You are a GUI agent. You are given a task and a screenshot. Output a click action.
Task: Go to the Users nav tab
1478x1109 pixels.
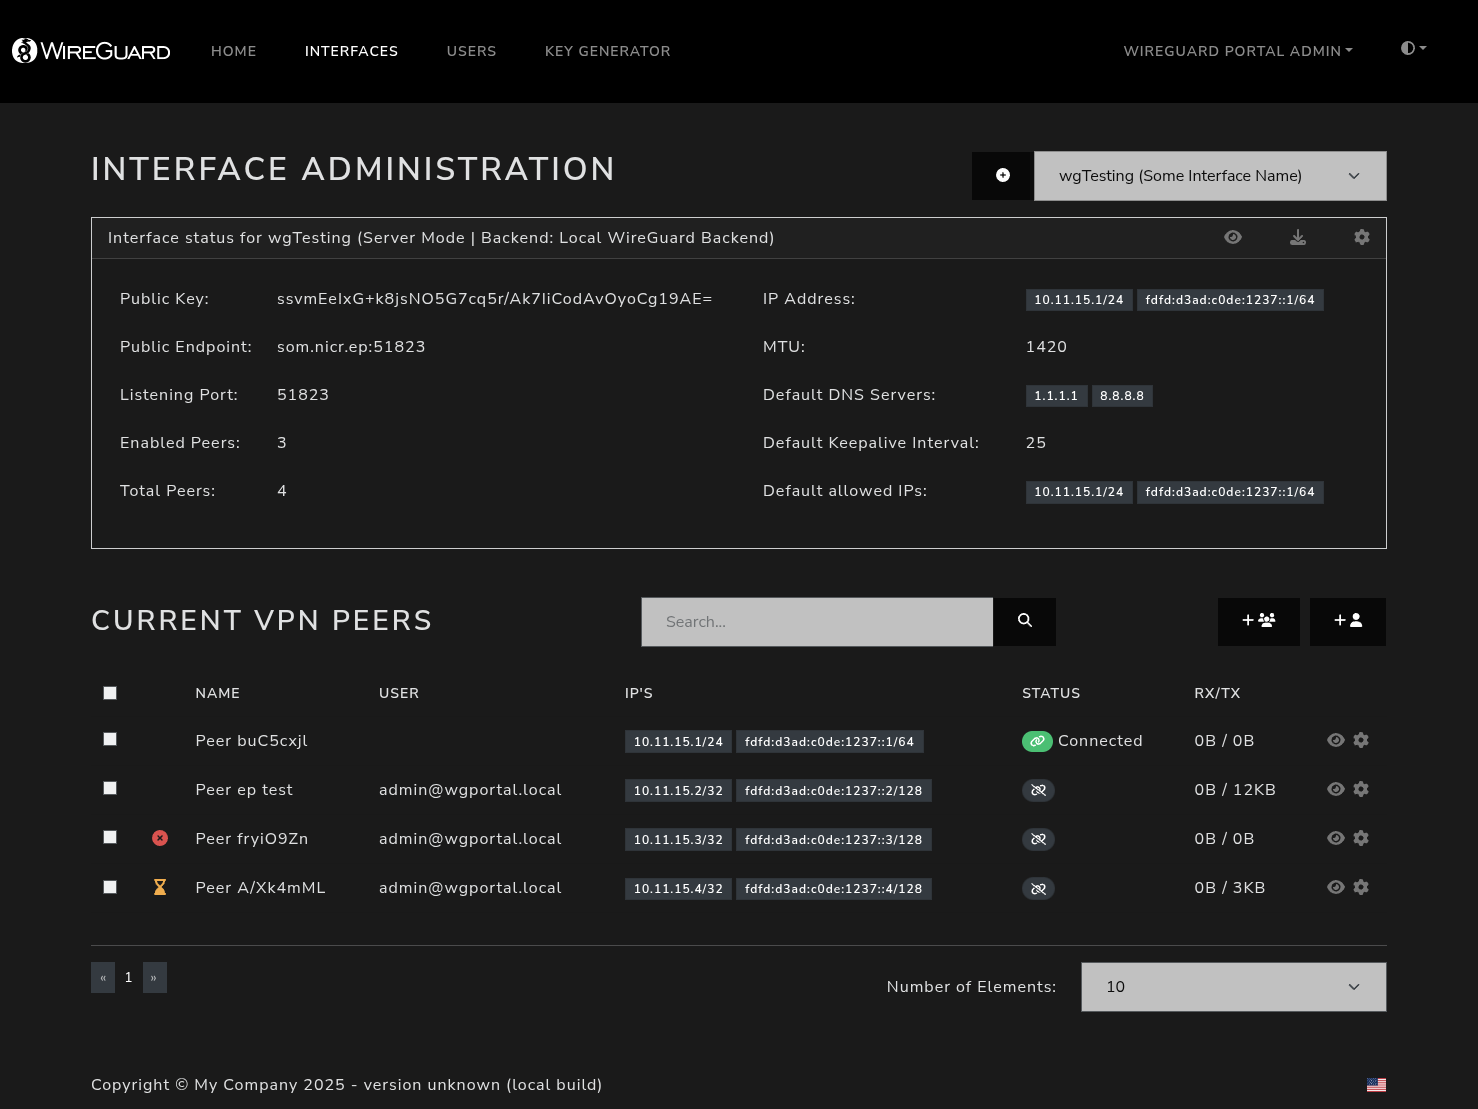pos(471,51)
